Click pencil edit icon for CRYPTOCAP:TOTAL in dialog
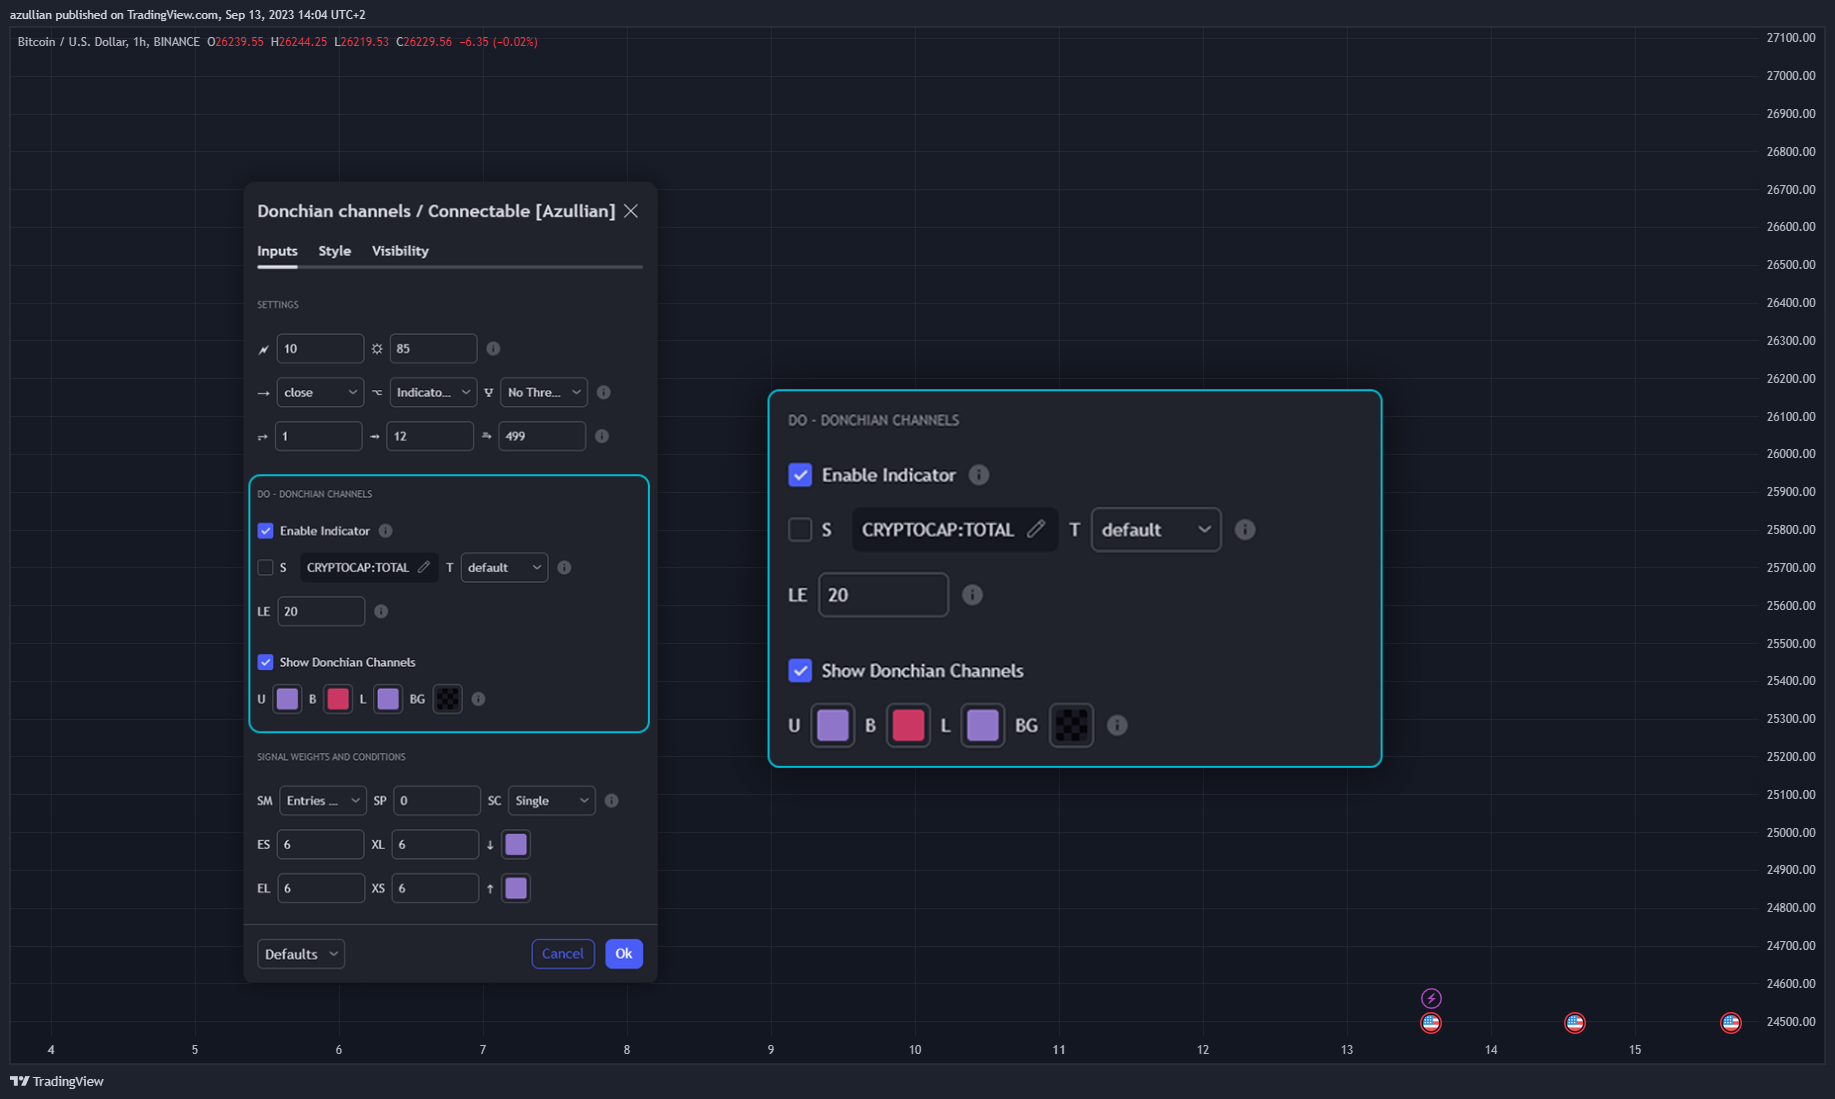The width and height of the screenshot is (1835, 1099). point(424,567)
